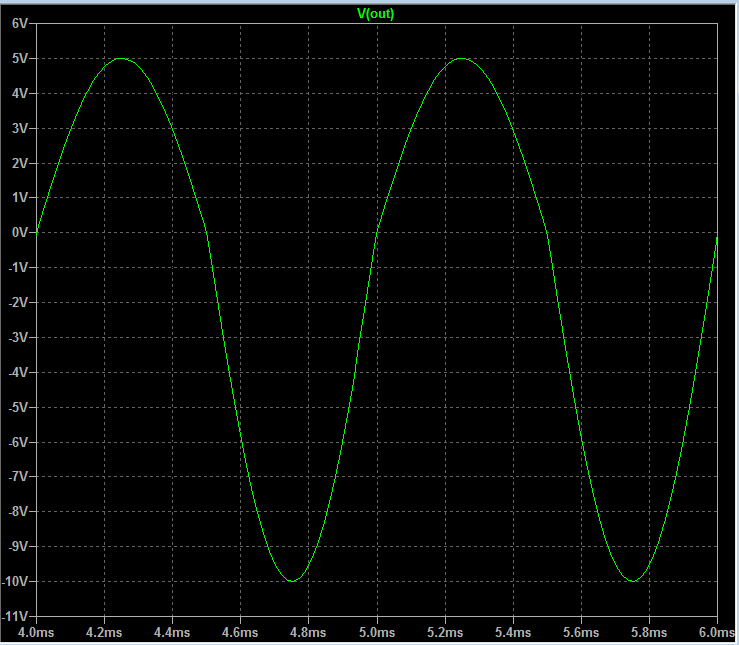The height and width of the screenshot is (645, 739).
Task: Click the waveform's second 5V peak
Action: pyautogui.click(x=462, y=58)
